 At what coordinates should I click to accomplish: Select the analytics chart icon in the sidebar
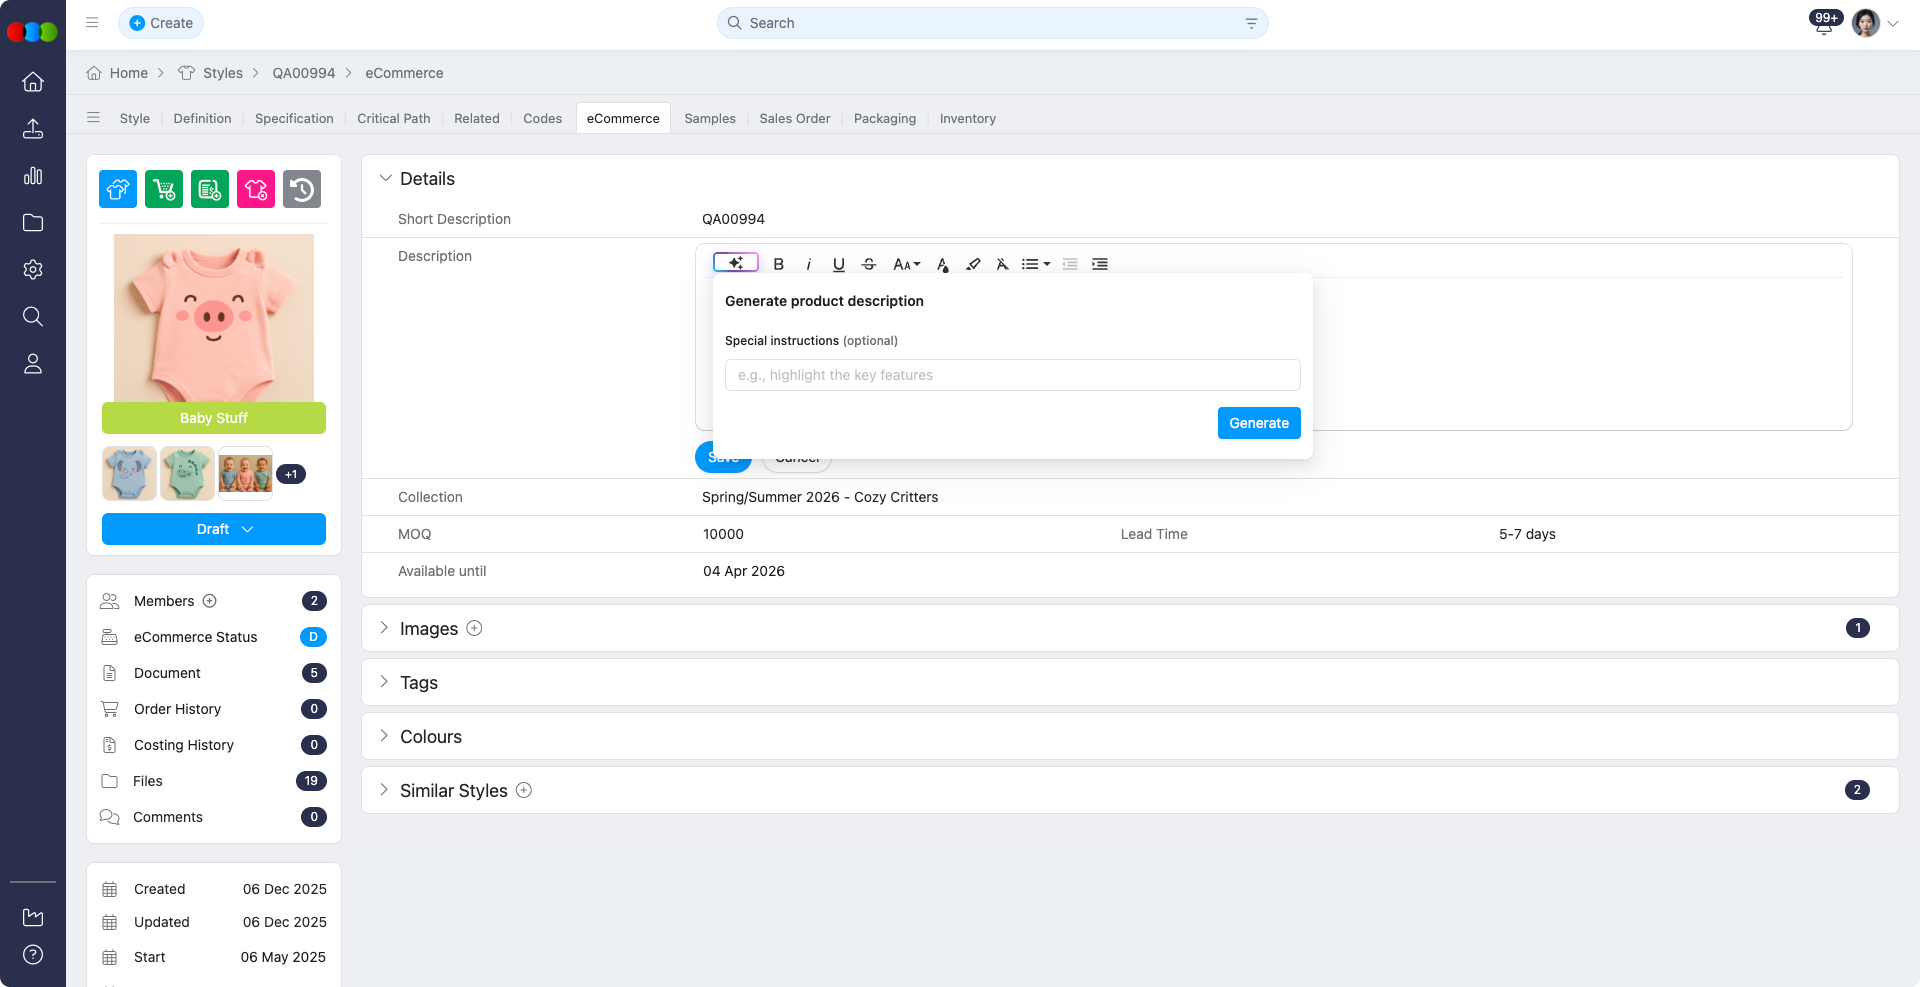[33, 175]
